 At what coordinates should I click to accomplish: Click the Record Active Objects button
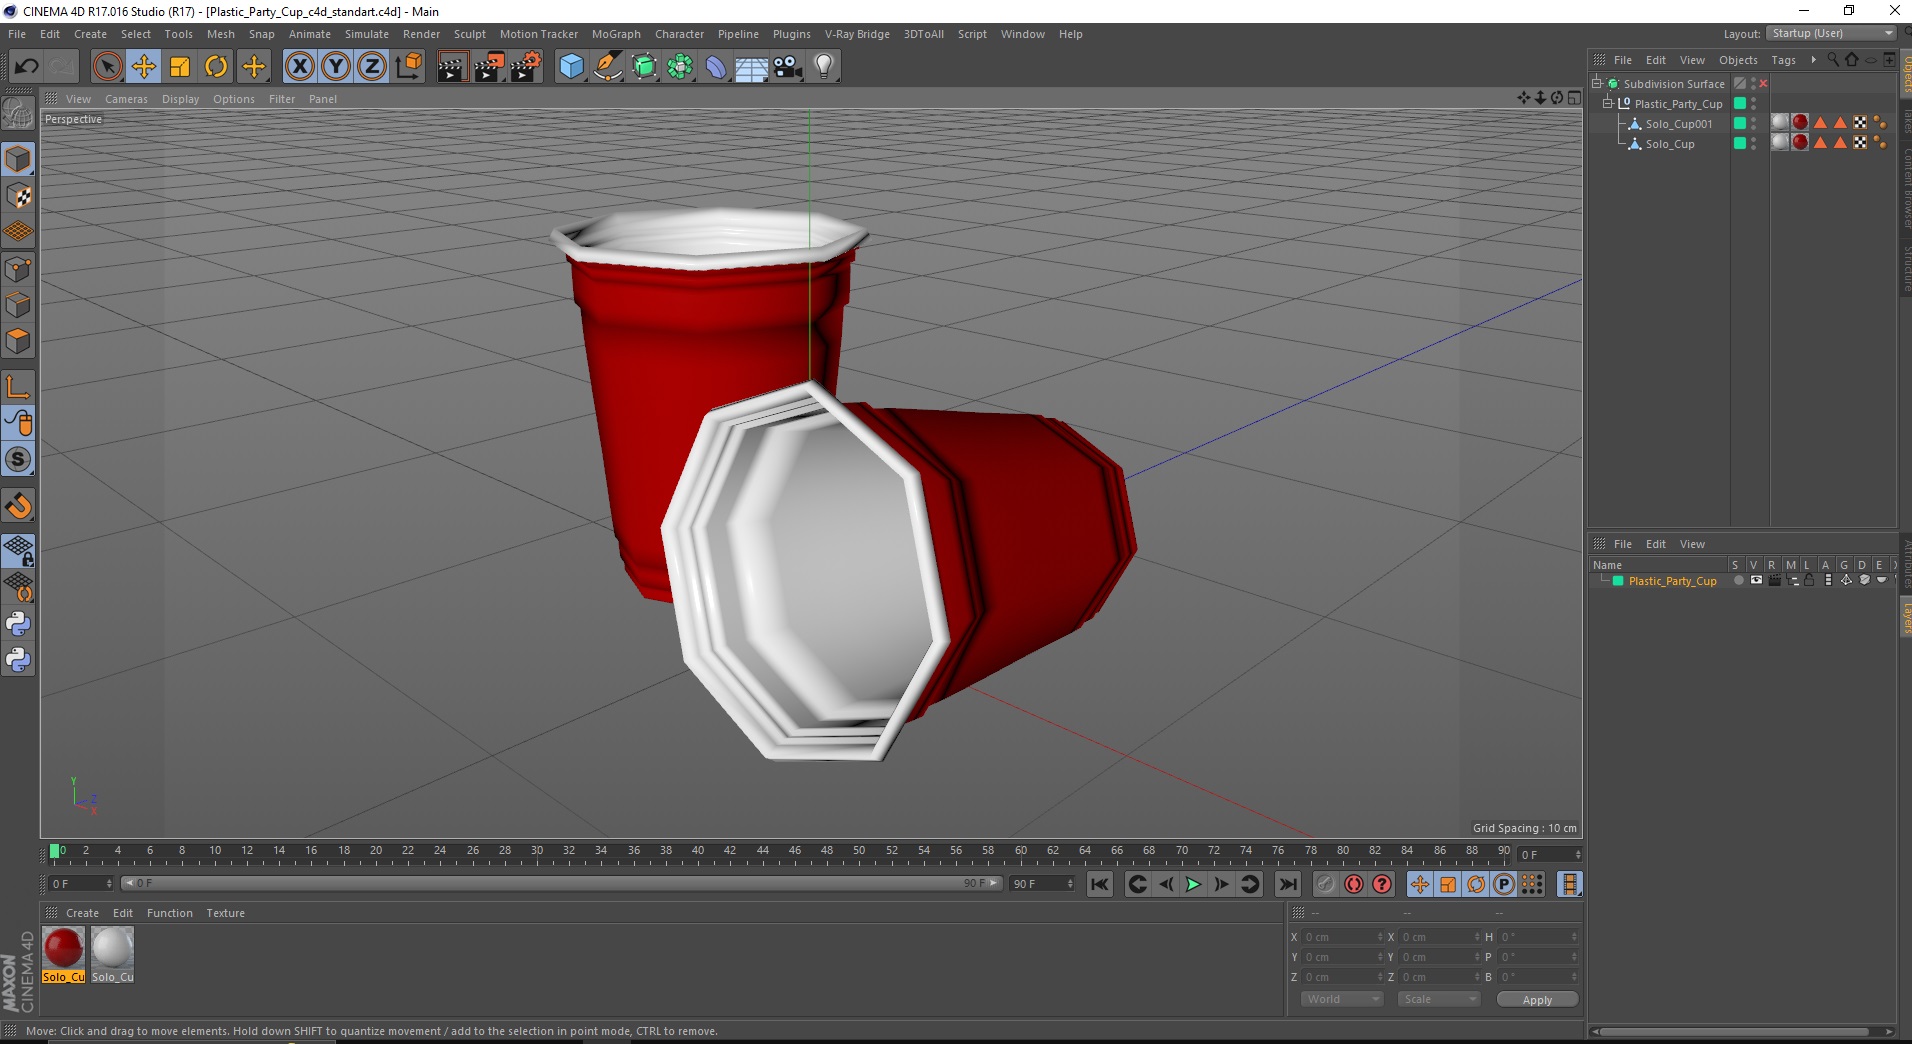1325,884
